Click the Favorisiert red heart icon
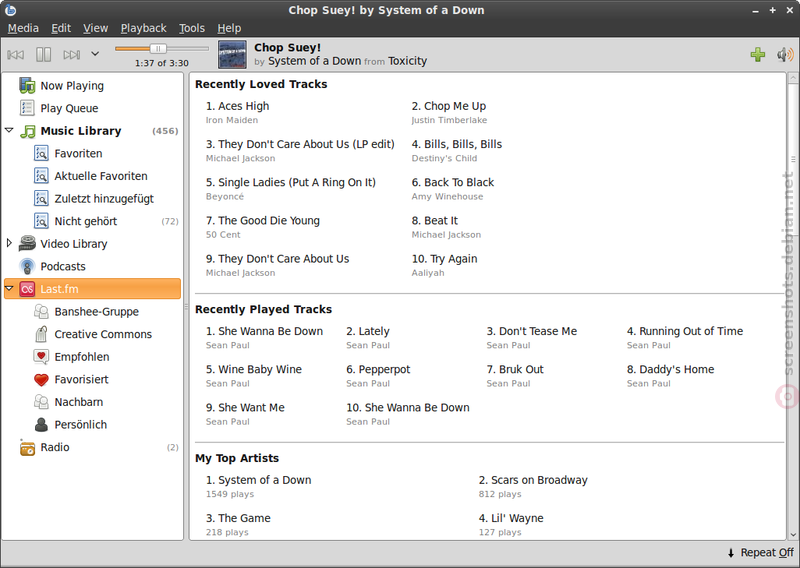 point(41,379)
